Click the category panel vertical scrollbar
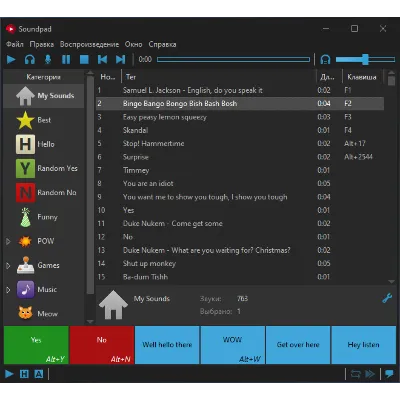 [90, 185]
